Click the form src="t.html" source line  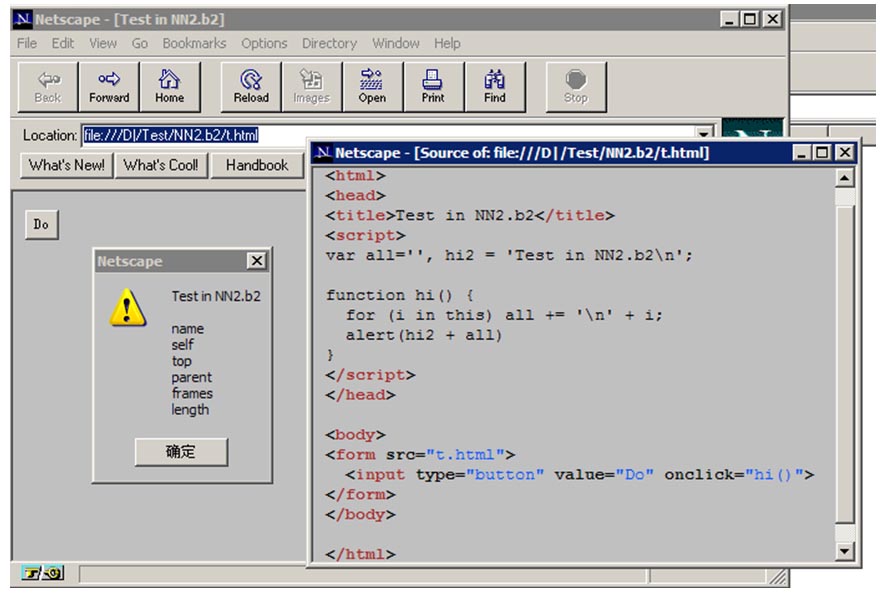pyautogui.click(x=420, y=455)
